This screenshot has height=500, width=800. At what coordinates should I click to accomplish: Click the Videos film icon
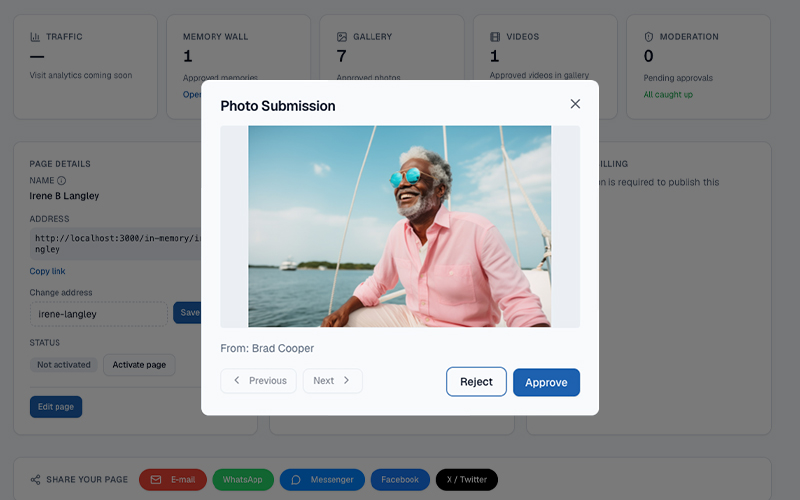(x=495, y=37)
